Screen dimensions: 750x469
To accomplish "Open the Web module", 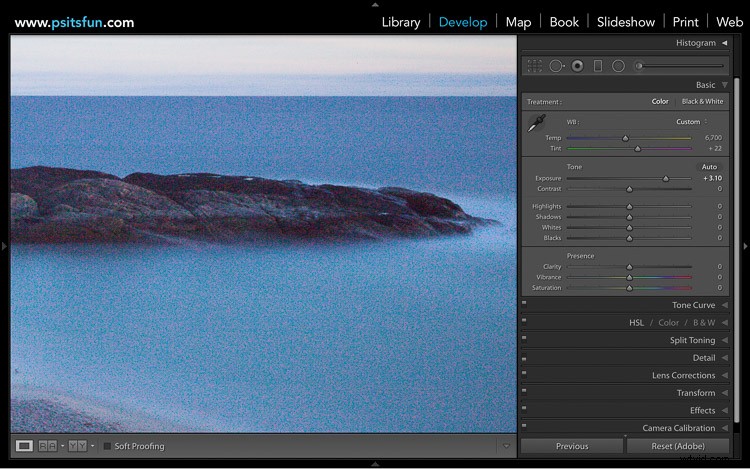I will click(x=729, y=22).
